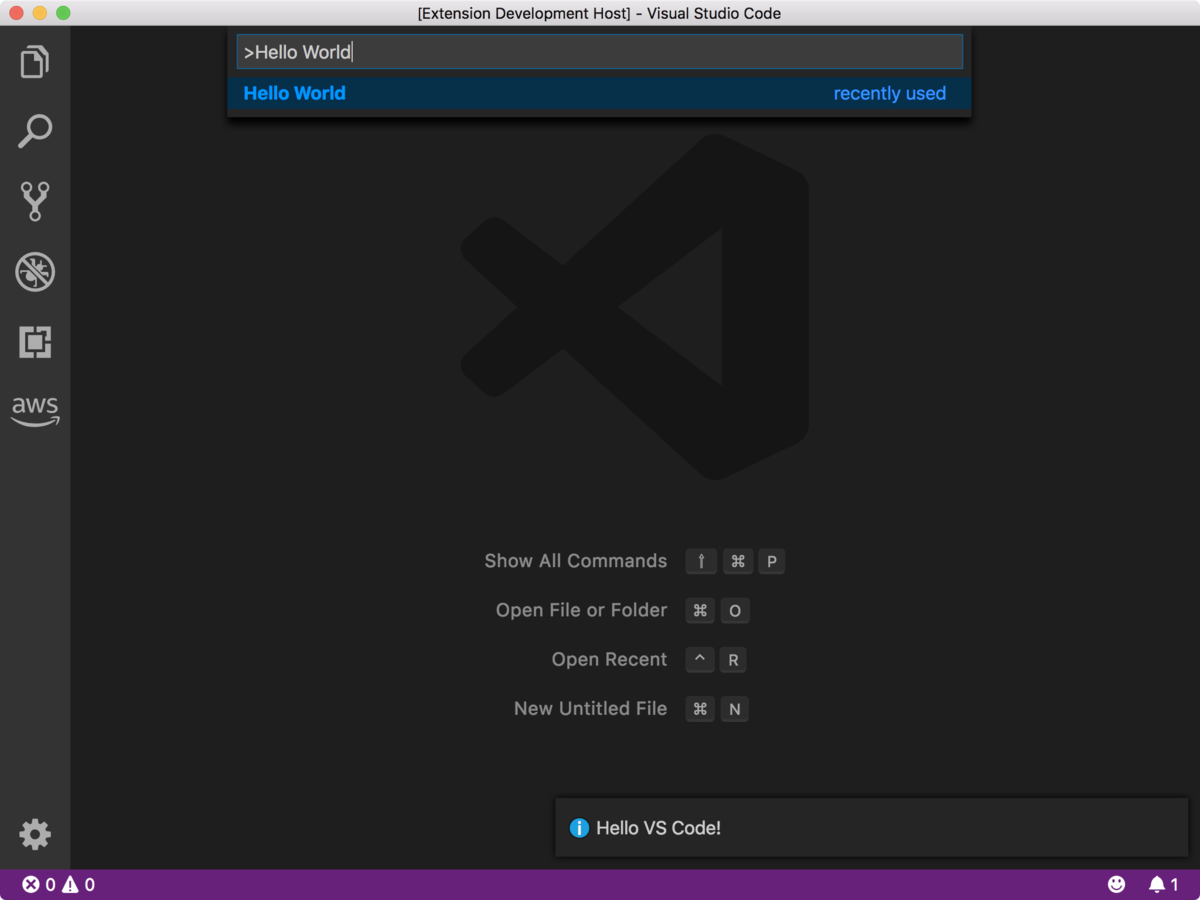Select the Hello World command result

tap(599, 93)
